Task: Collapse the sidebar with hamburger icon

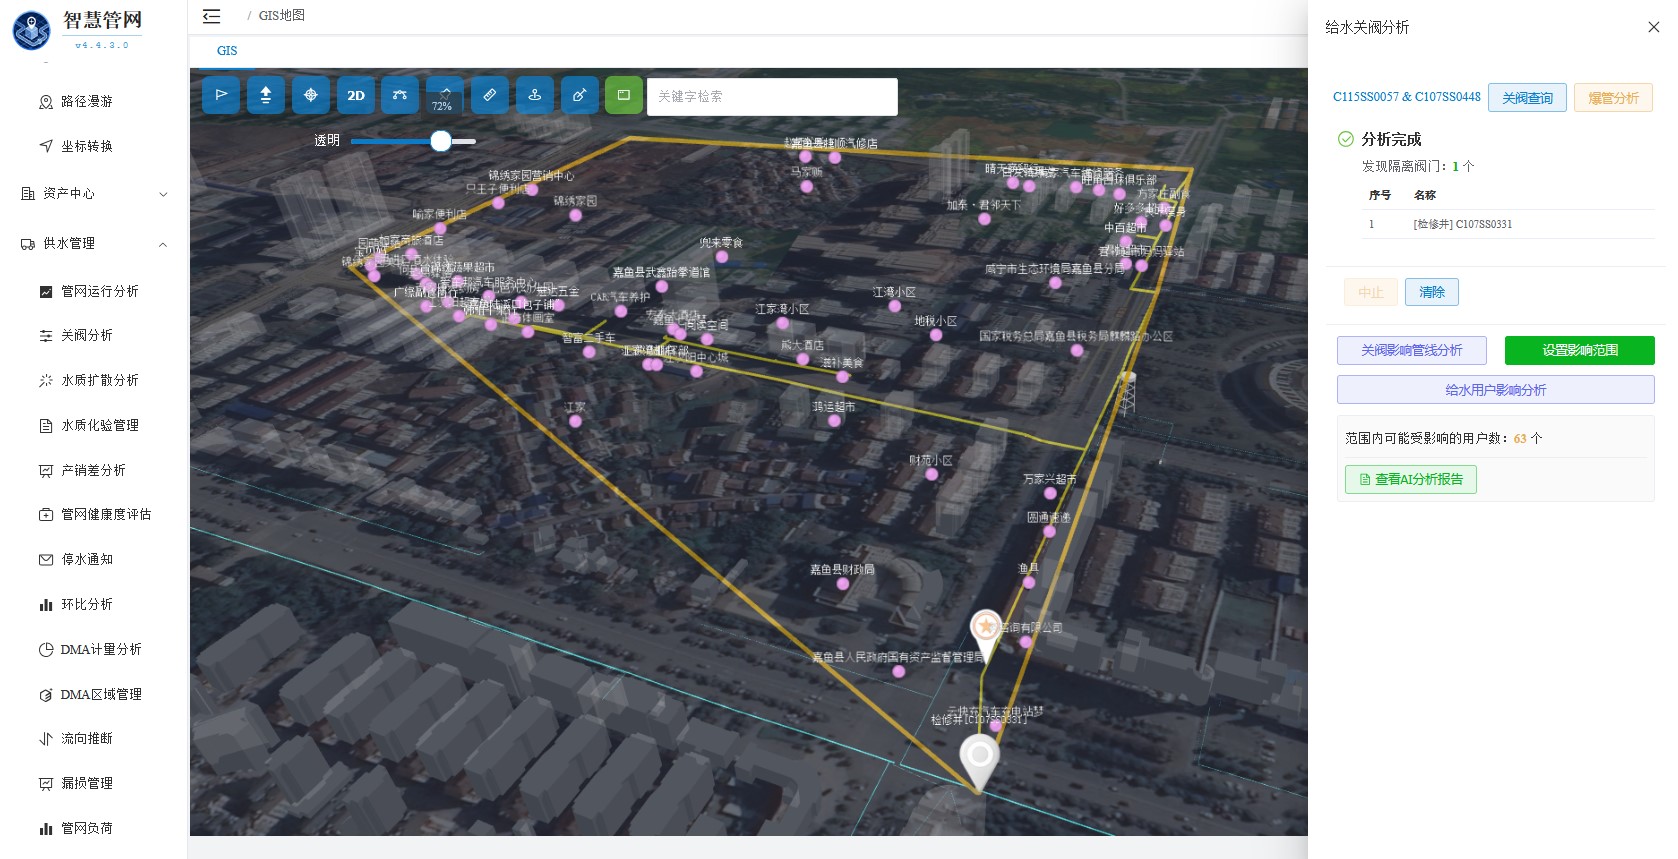Action: coord(211,16)
